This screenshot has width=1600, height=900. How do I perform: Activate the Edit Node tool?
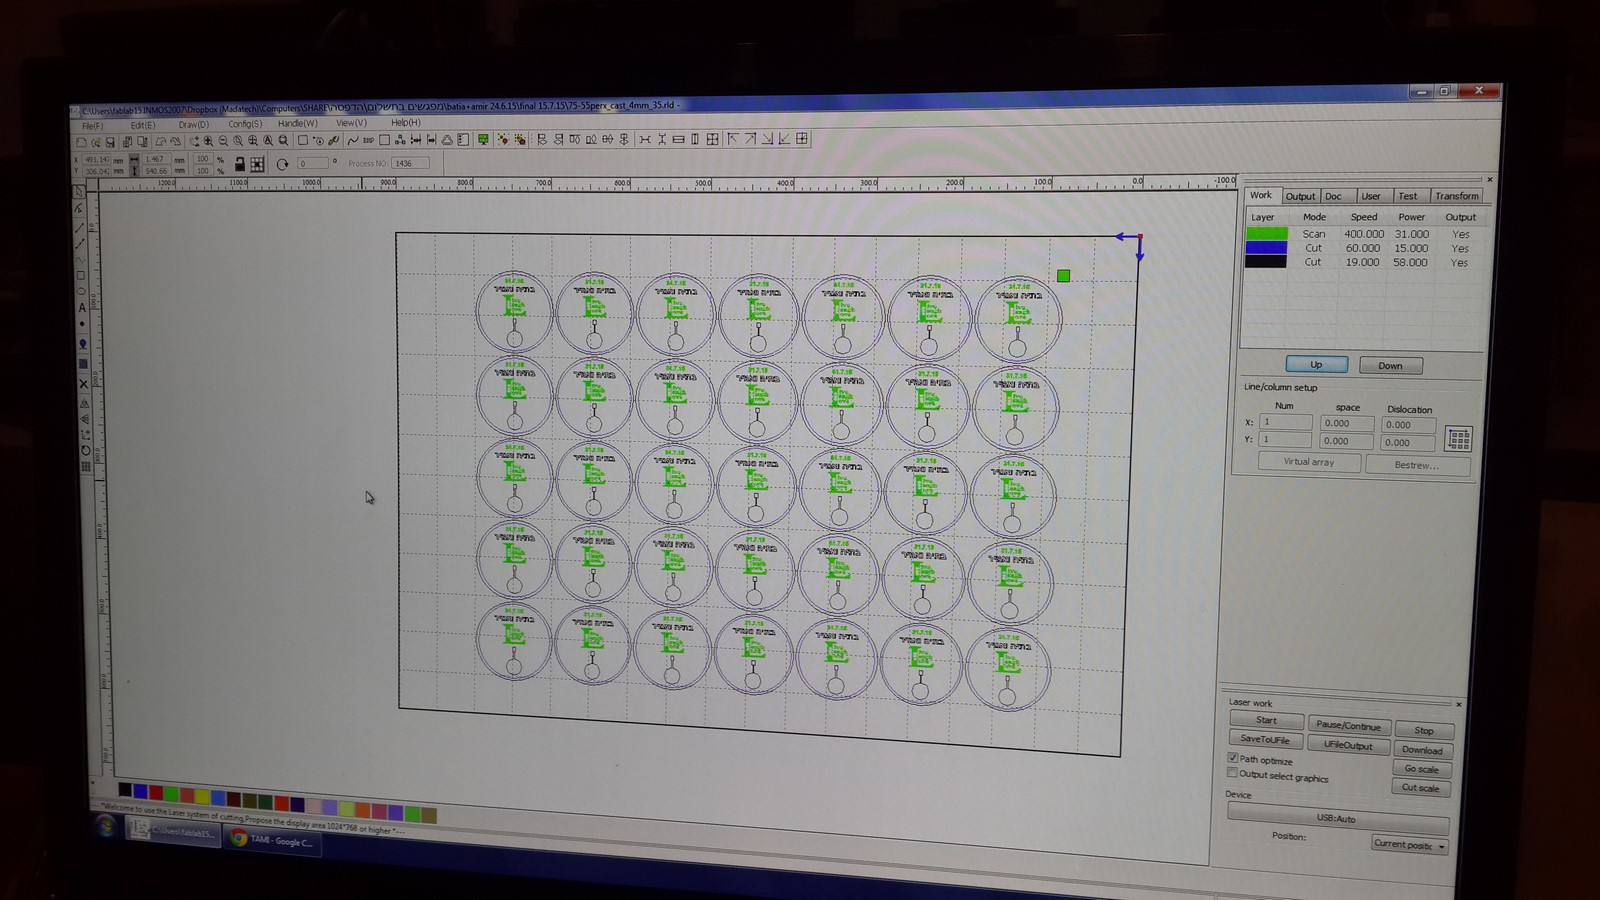point(83,208)
